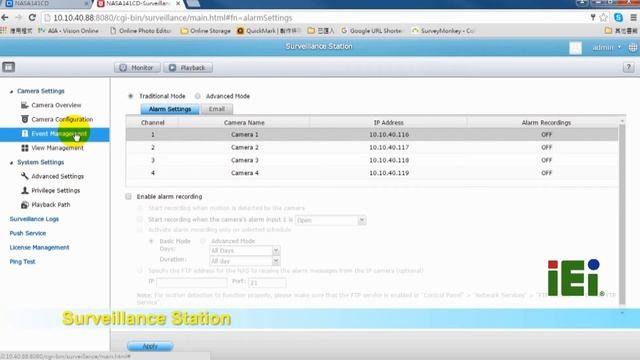Open the admin user menu
640x360 pixels.
click(606, 48)
